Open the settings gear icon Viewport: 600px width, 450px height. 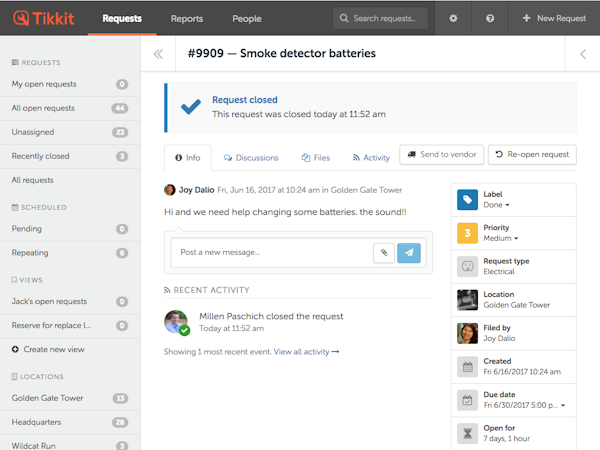pyautogui.click(x=454, y=18)
